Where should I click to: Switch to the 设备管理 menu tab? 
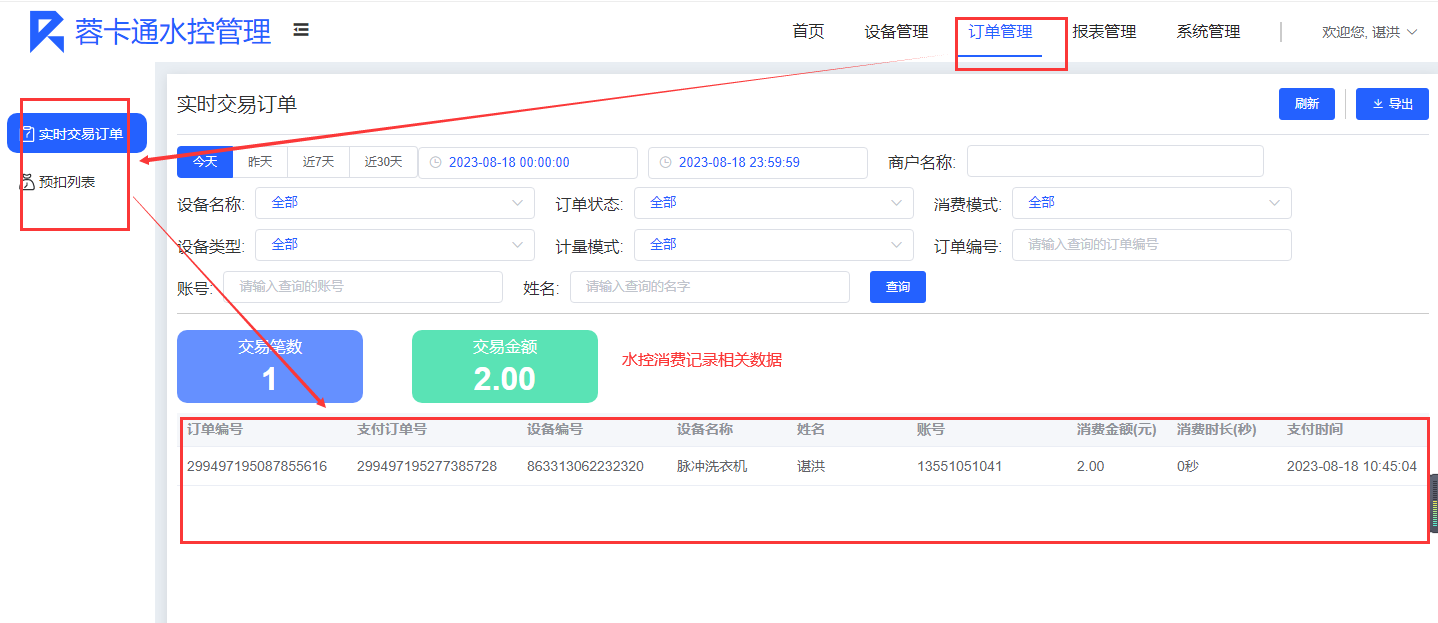[896, 32]
